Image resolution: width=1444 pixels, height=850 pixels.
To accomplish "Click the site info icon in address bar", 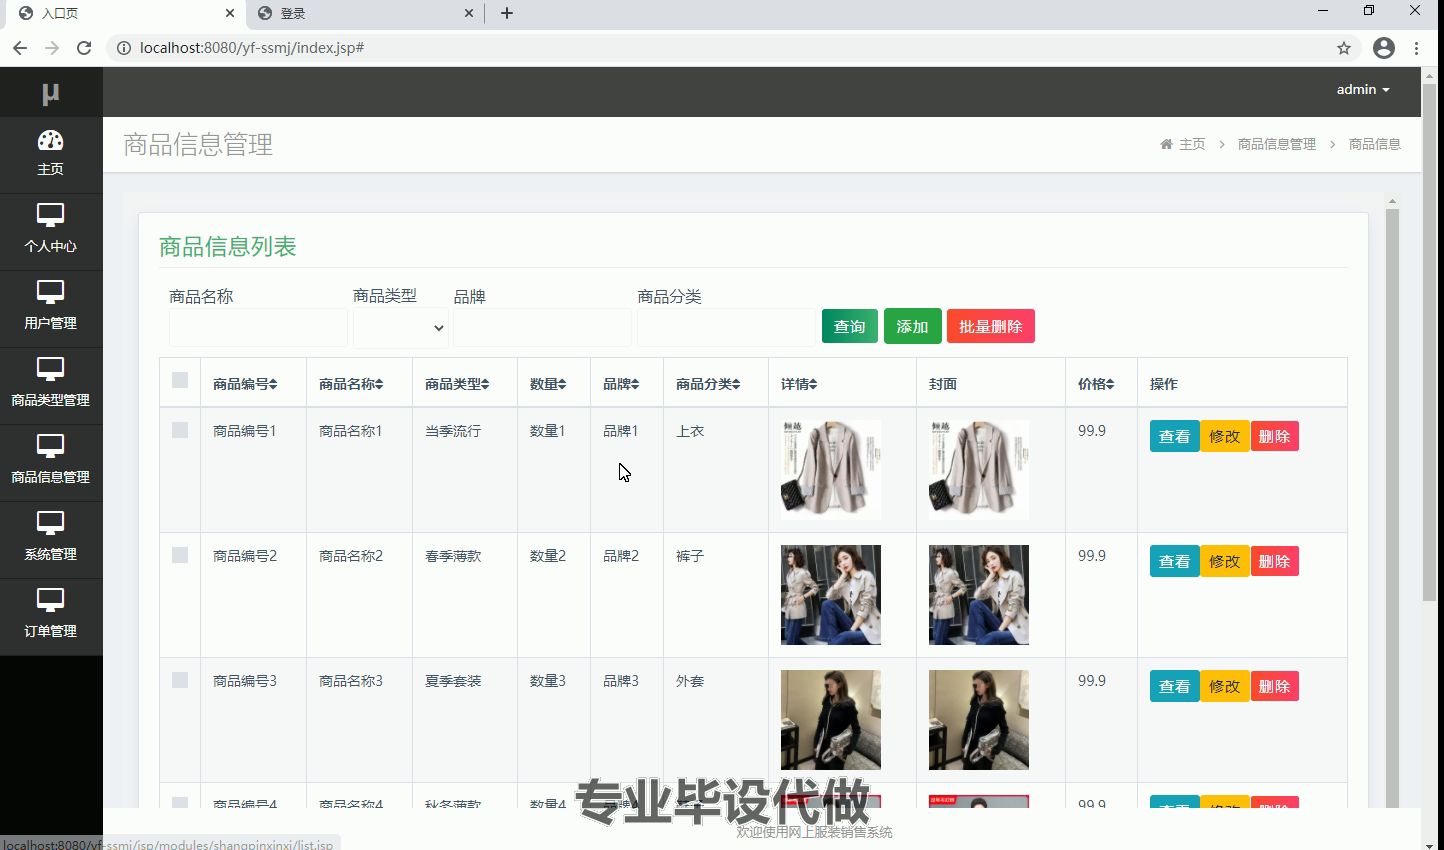I will (x=124, y=48).
